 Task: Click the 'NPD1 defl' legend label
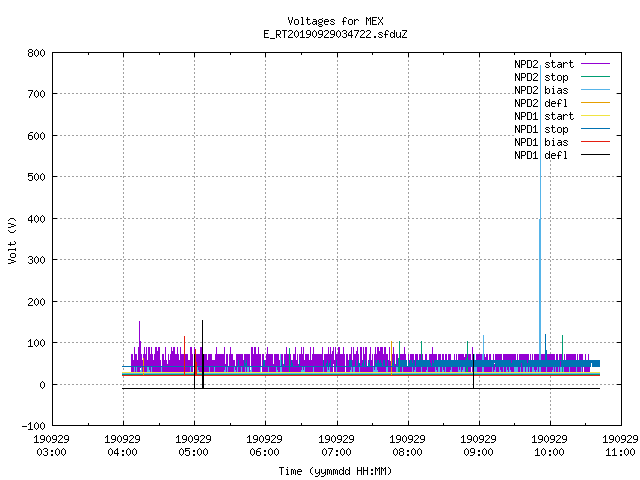coord(541,156)
